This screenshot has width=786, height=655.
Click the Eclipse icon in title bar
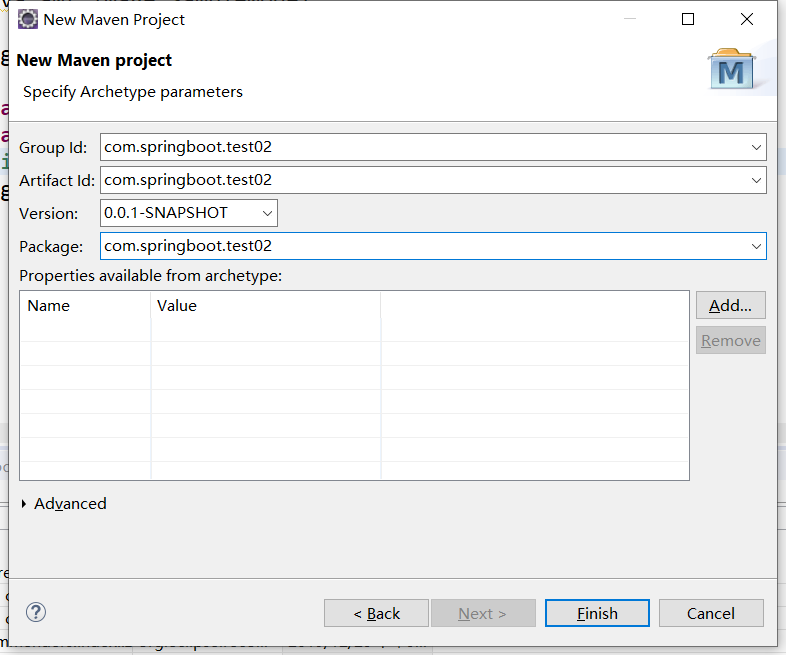click(x=28, y=20)
